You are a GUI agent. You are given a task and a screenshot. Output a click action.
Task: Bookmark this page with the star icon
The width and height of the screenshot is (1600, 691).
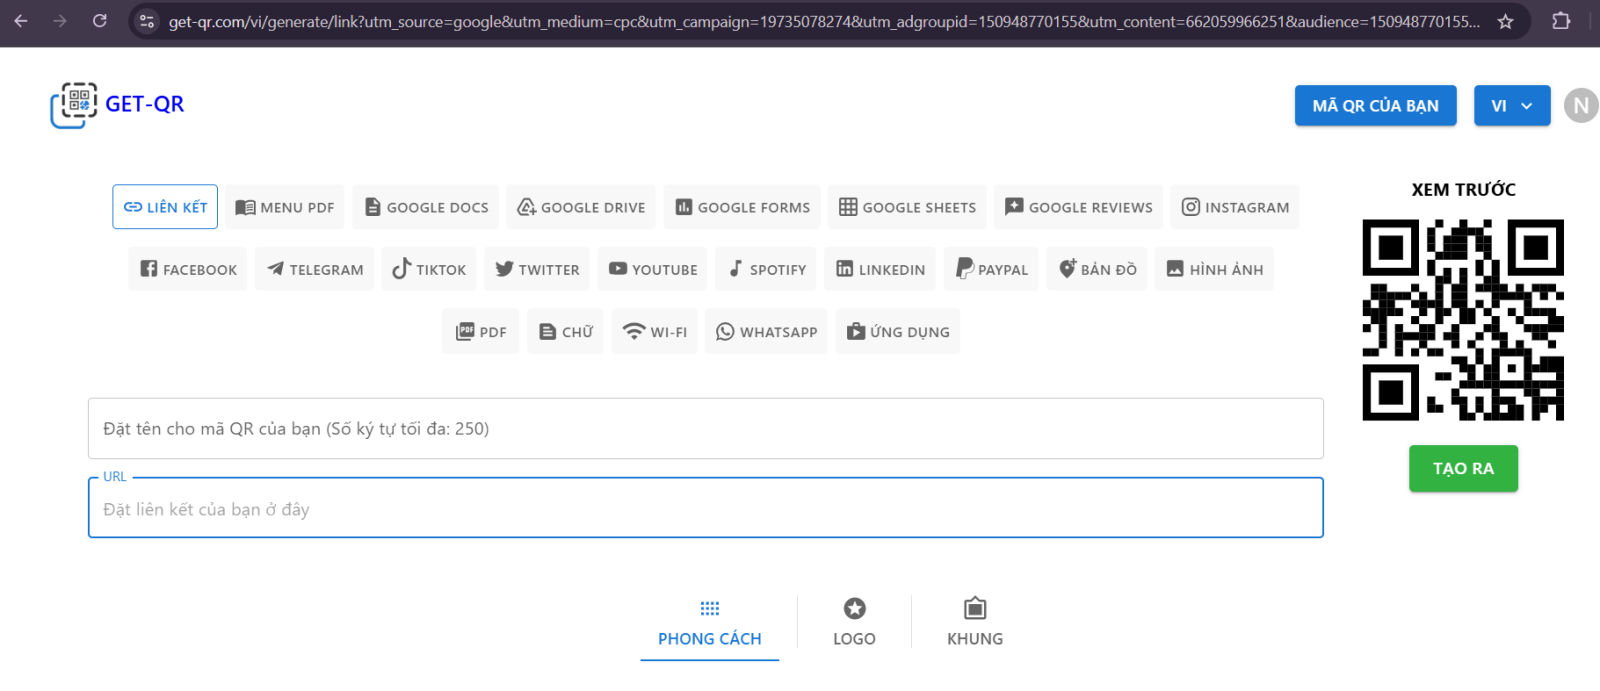coord(1505,21)
